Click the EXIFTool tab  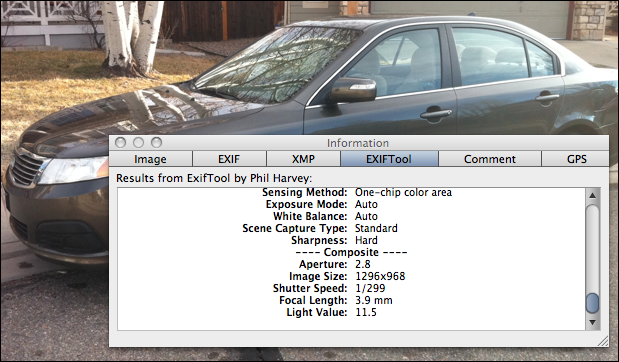[x=389, y=159]
